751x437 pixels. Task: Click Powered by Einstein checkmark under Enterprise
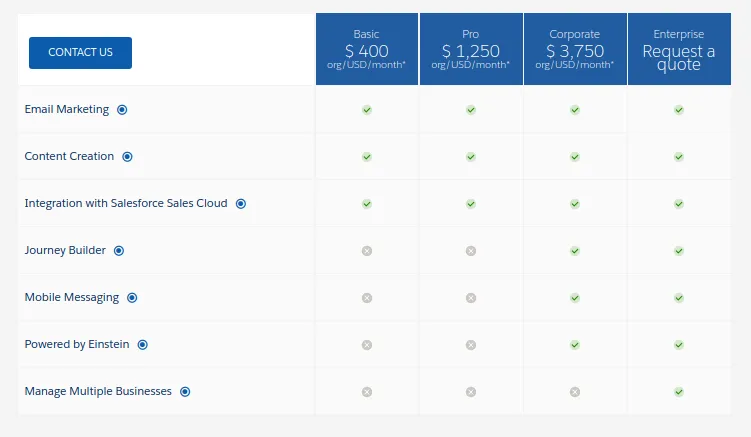(679, 345)
